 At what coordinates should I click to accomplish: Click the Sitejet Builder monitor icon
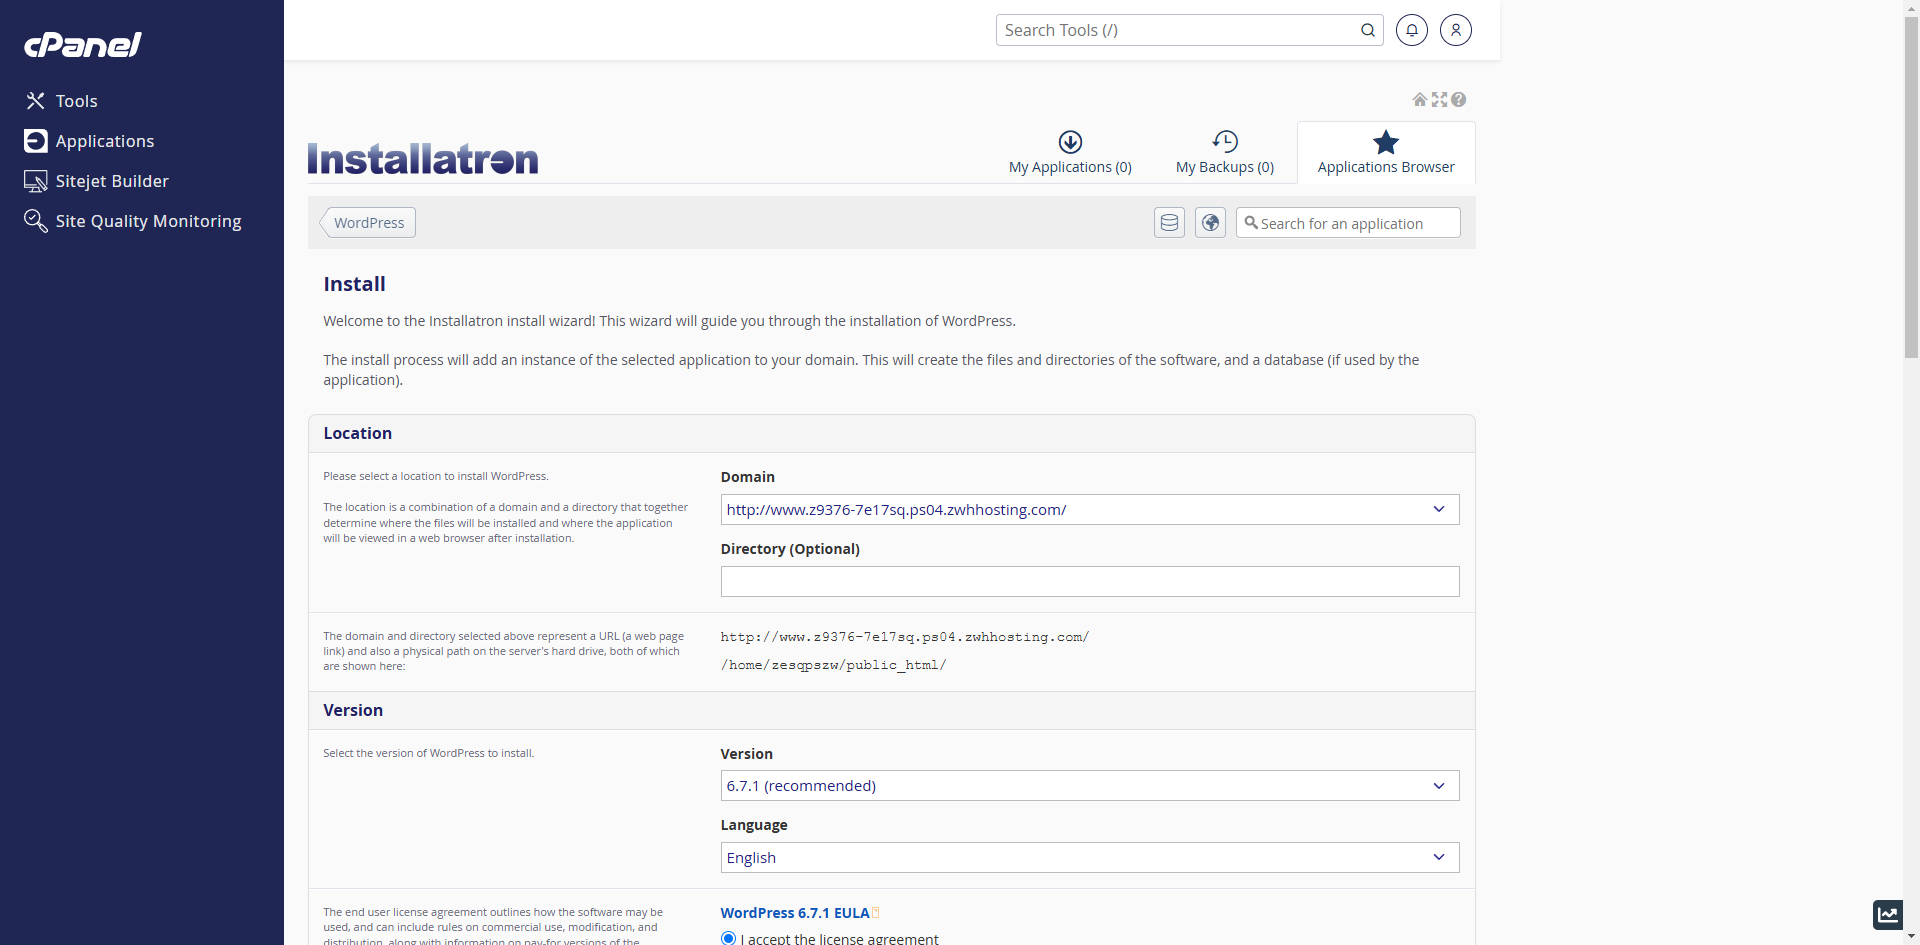(x=36, y=181)
